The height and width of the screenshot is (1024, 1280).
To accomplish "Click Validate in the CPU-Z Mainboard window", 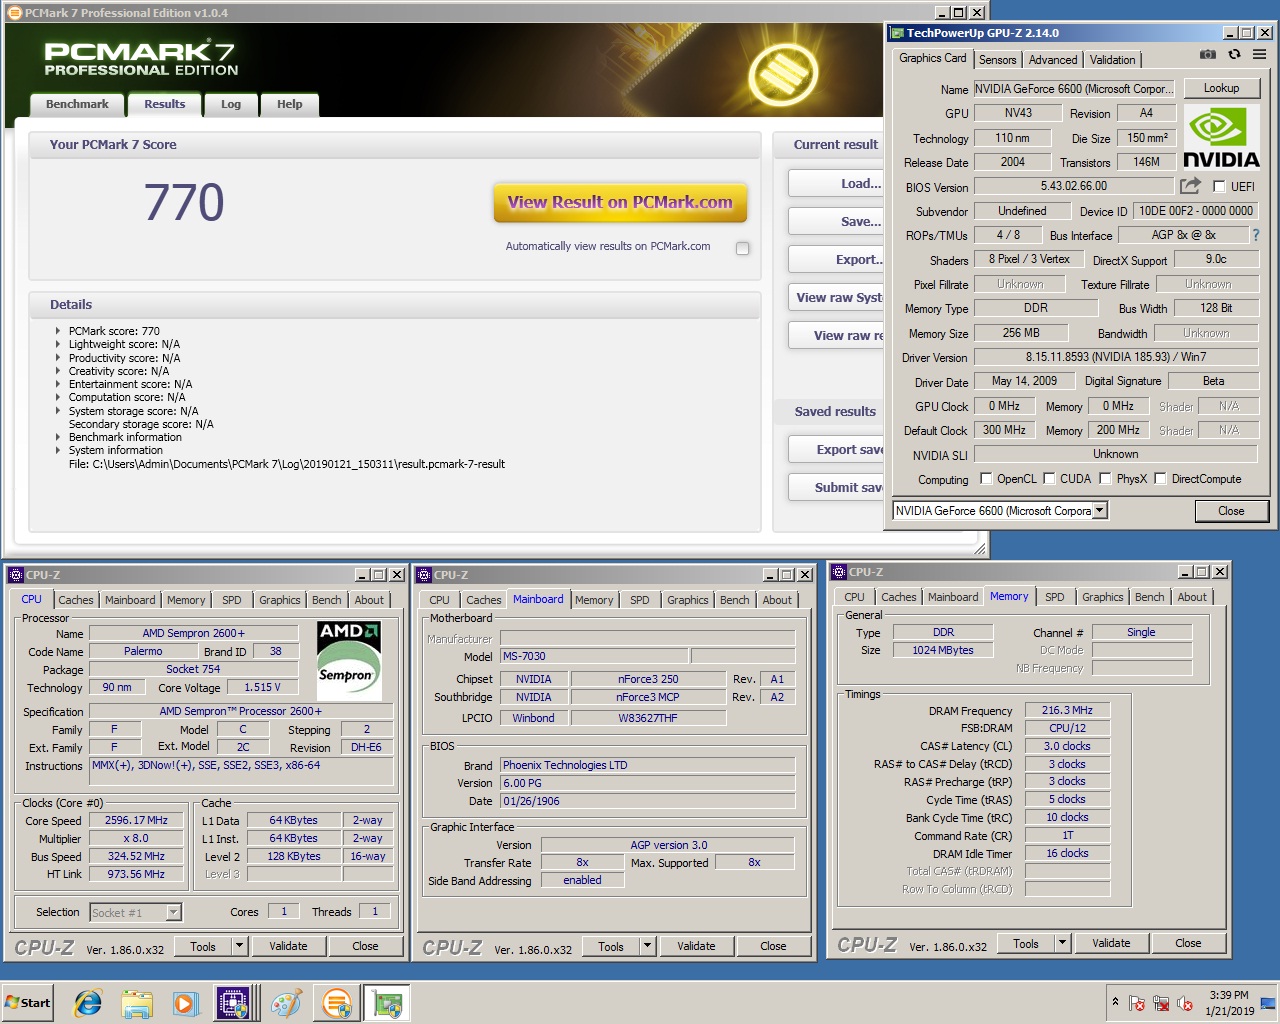I will coord(696,946).
